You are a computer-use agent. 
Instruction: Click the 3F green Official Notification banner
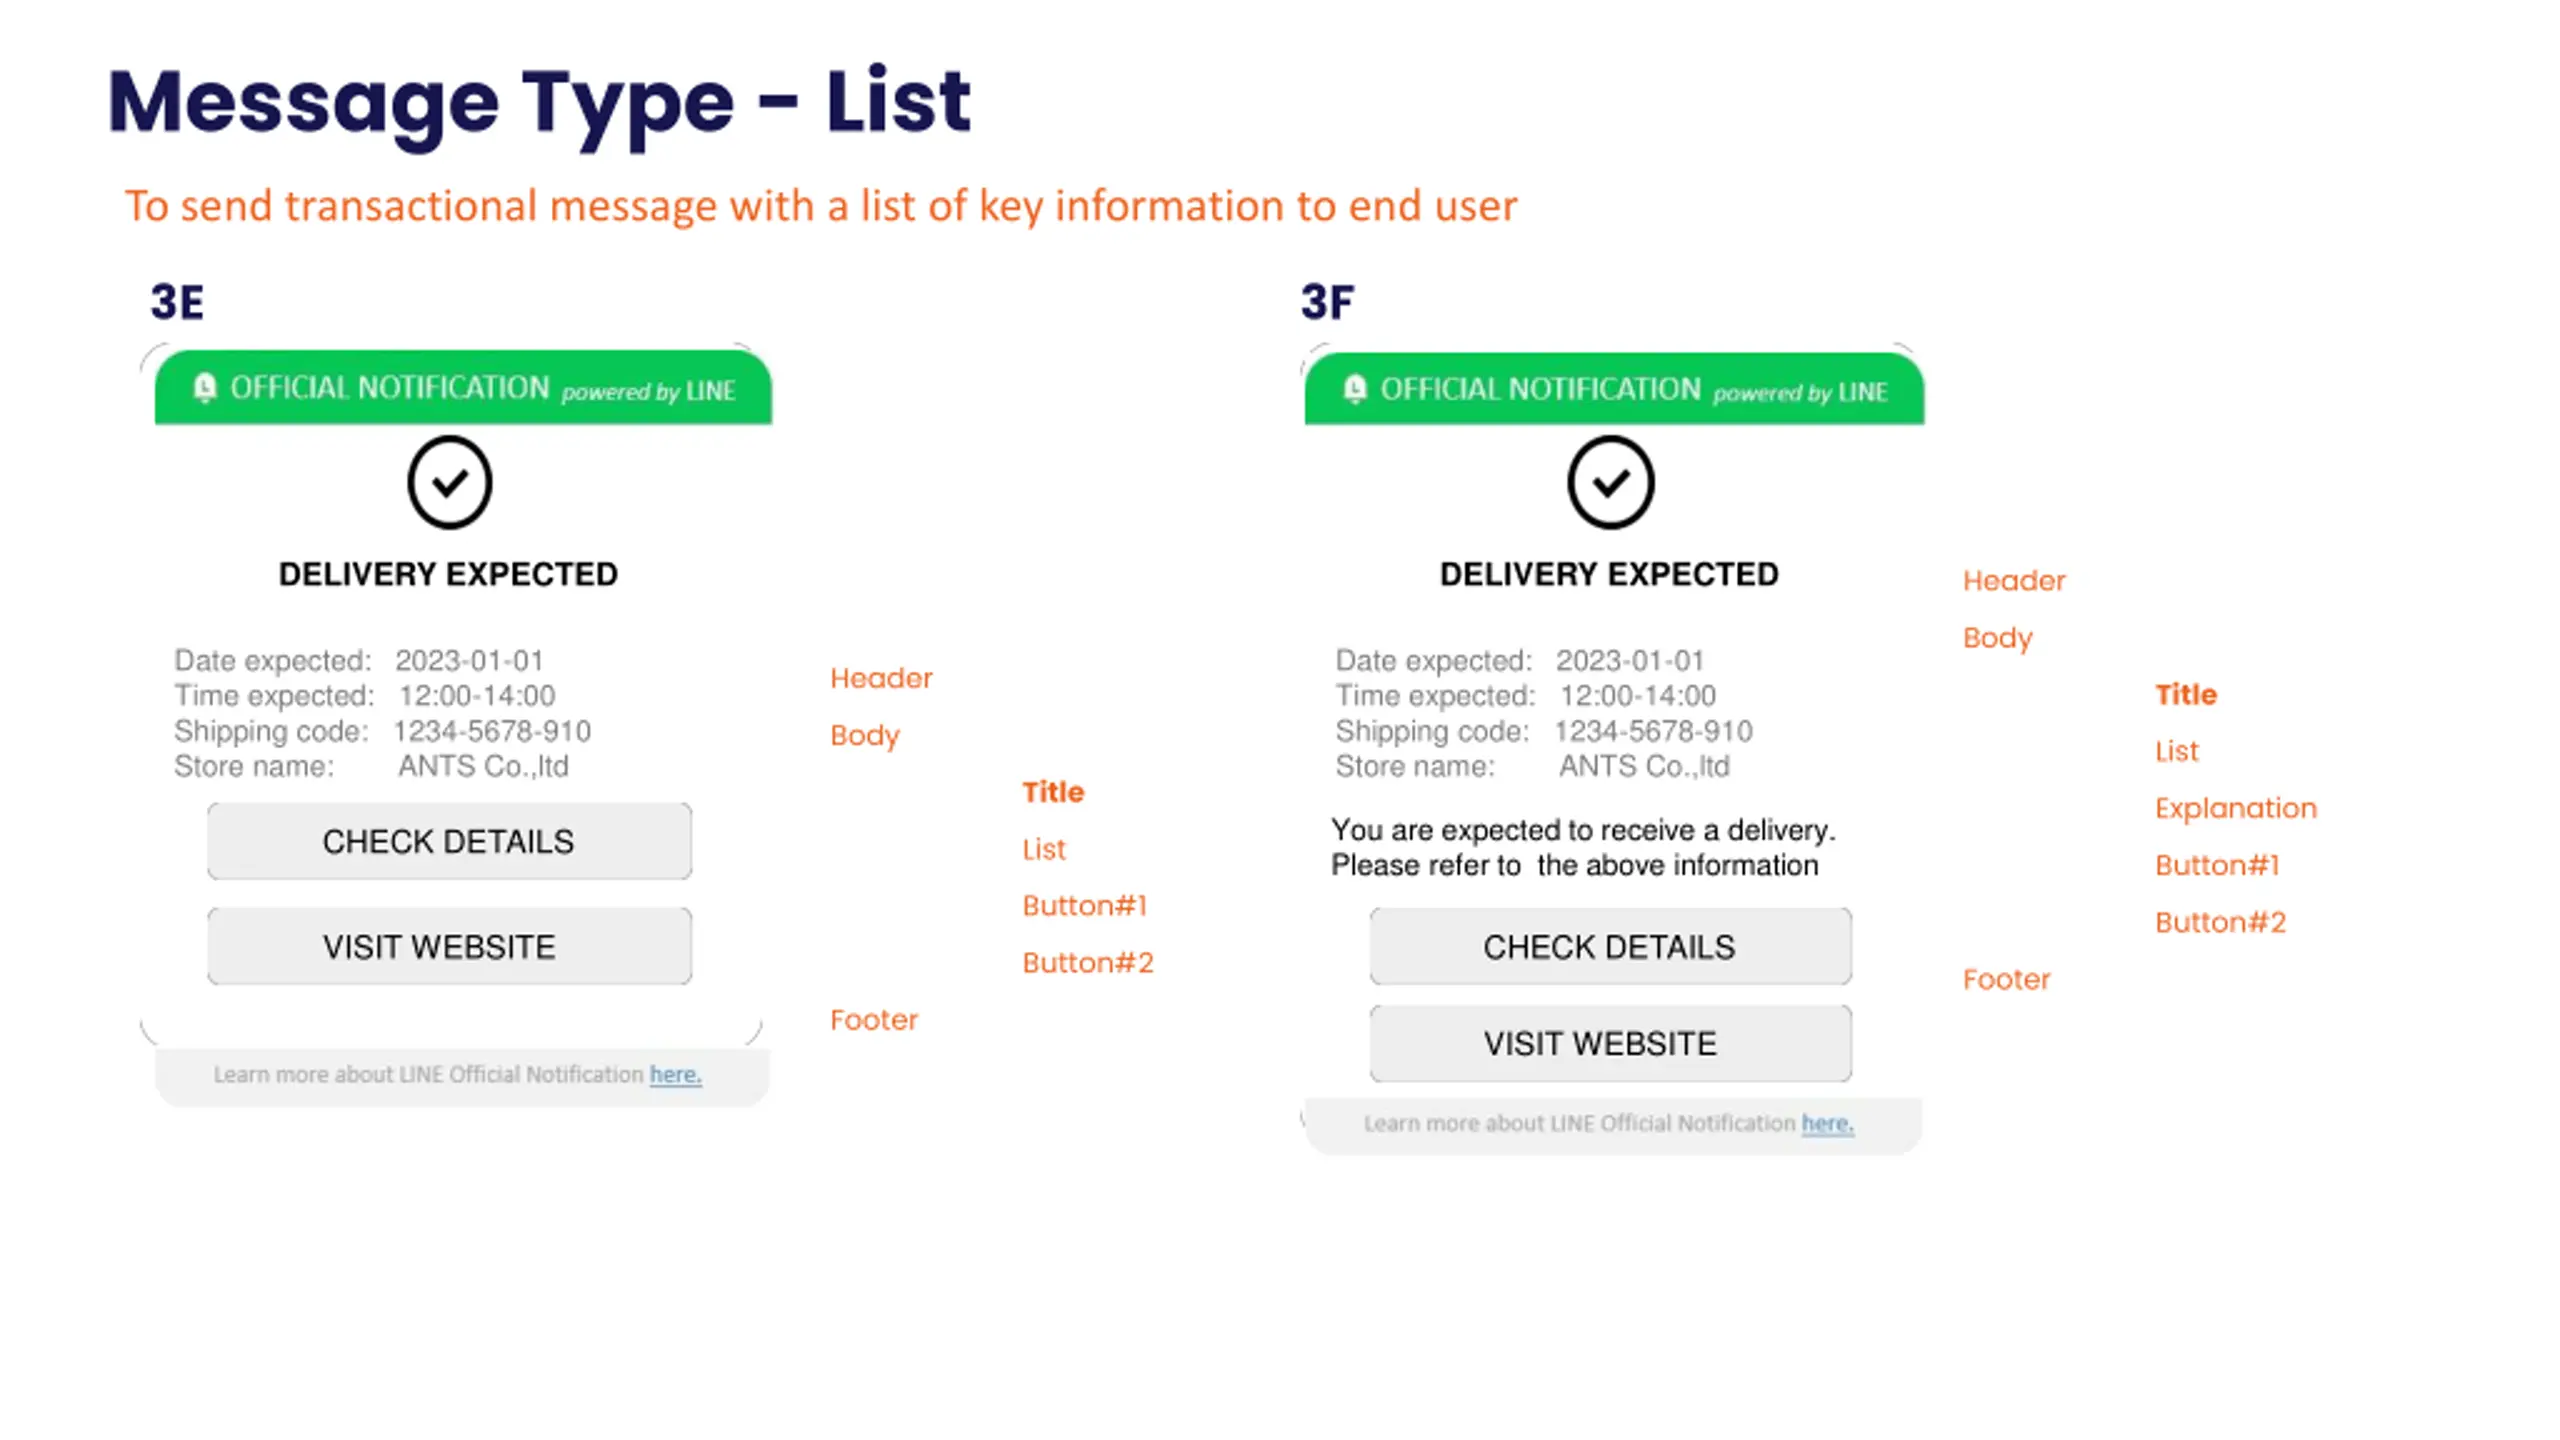[1613, 389]
